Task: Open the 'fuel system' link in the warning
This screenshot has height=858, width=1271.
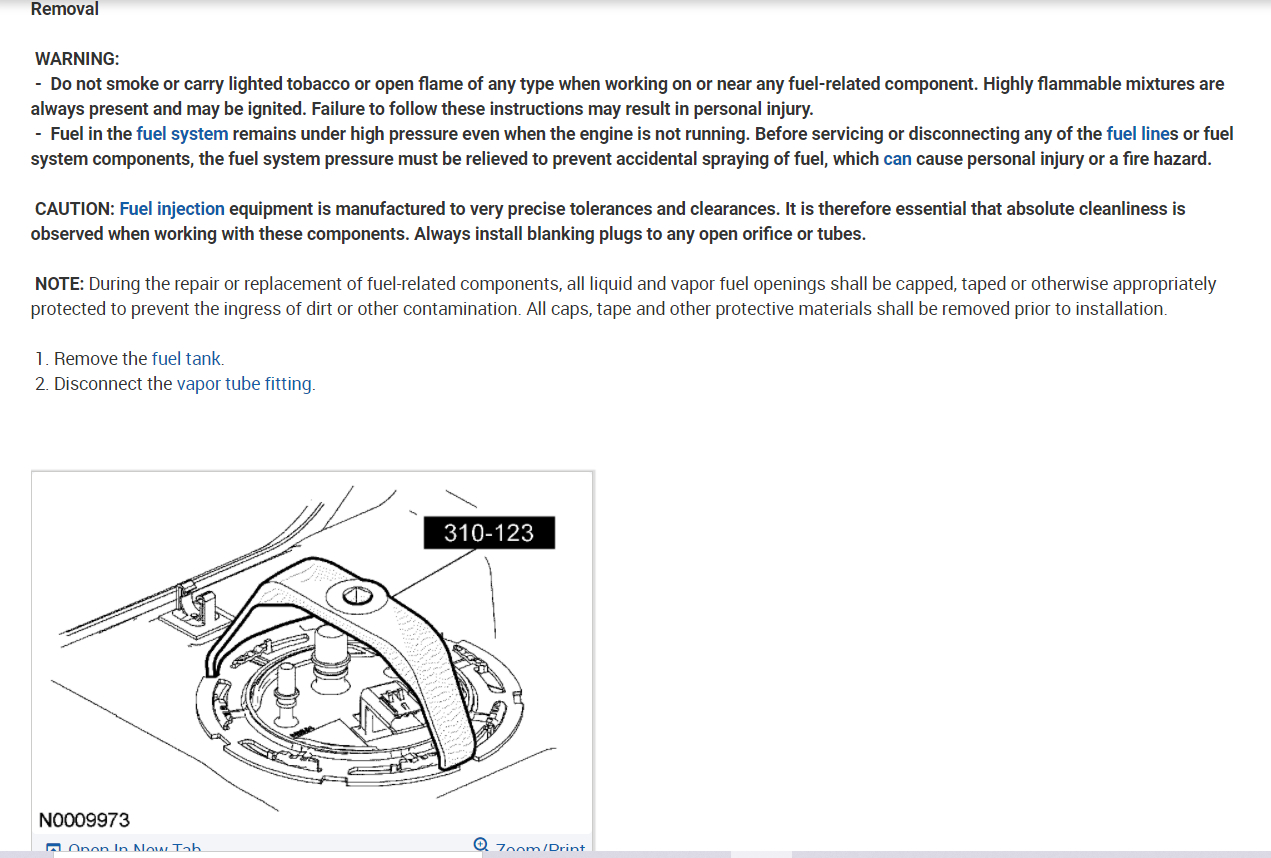Action: click(182, 134)
